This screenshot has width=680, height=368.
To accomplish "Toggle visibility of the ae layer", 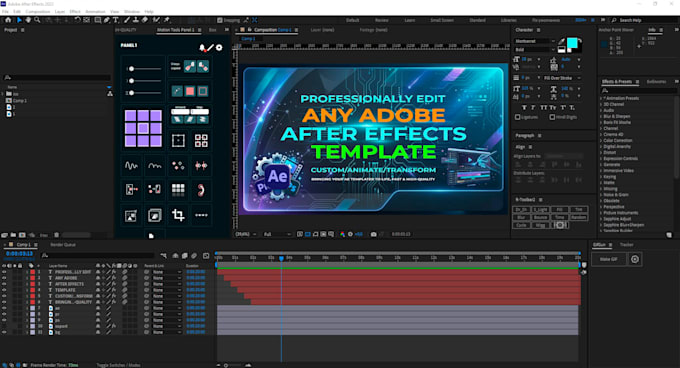I will [x=4, y=308].
